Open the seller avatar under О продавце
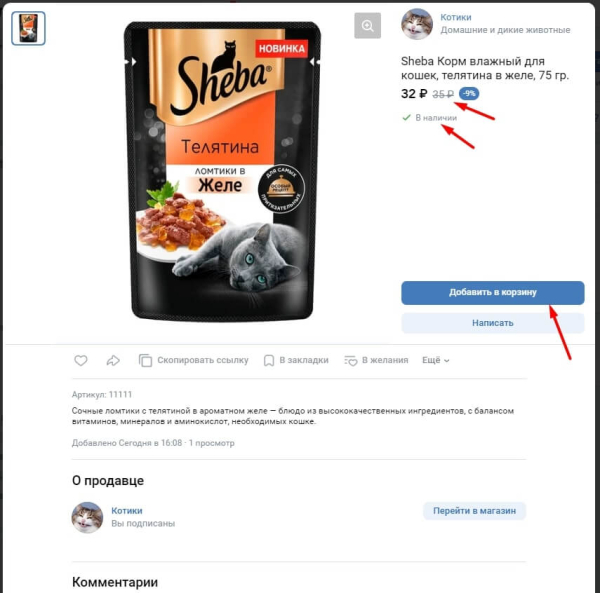The width and height of the screenshot is (600, 593). click(87, 517)
